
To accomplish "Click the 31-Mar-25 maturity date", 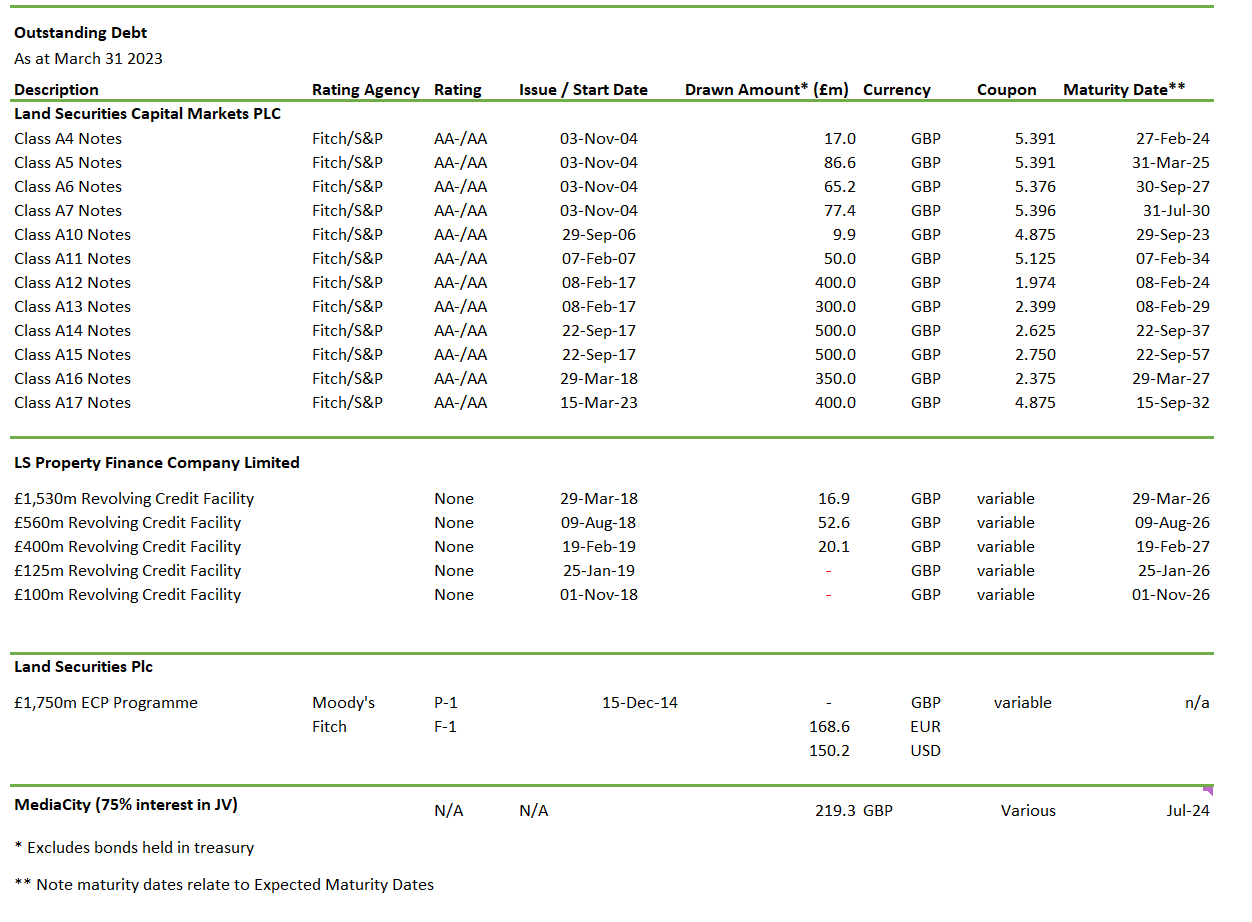I will coord(1171,162).
